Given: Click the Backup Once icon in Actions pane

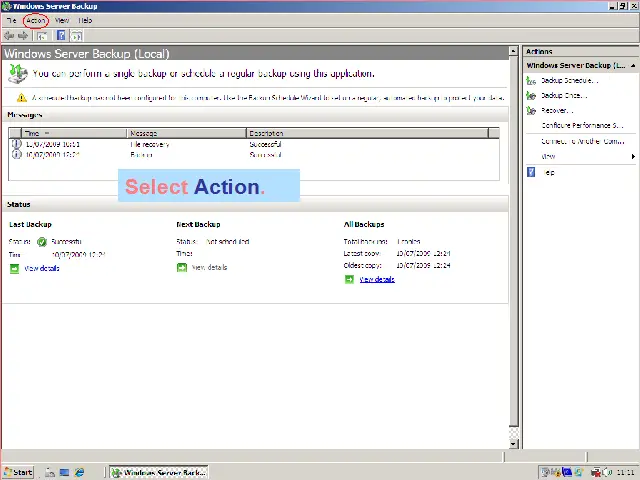Looking at the screenshot, I should (531, 96).
